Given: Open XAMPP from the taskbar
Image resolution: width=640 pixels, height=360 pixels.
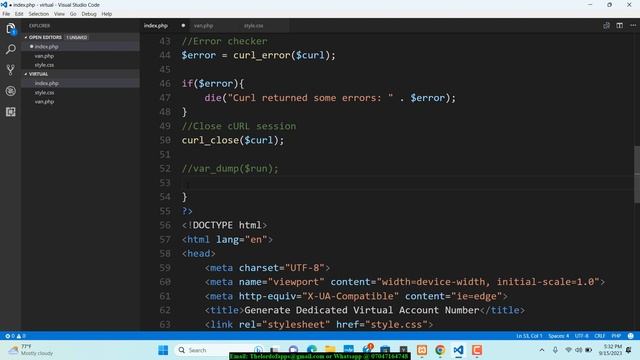Looking at the screenshot, I should coord(422,350).
